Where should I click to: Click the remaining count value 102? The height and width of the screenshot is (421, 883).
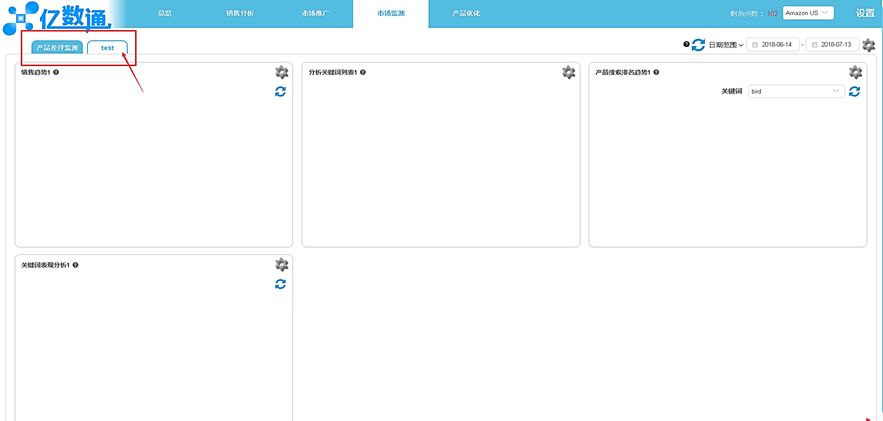(772, 14)
